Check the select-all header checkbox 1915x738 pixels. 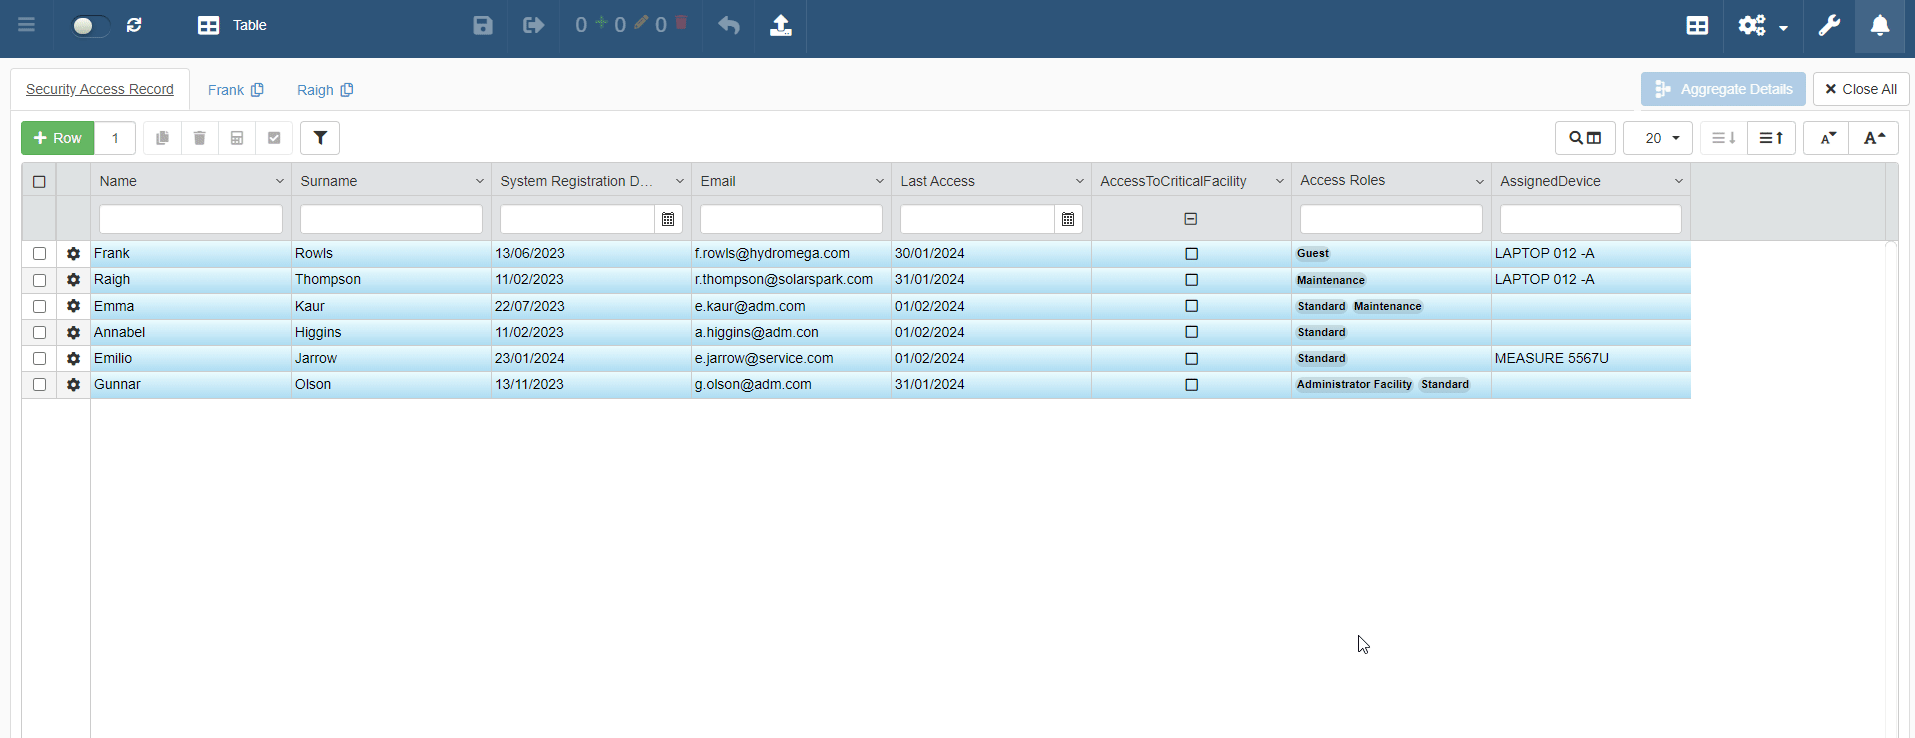tap(40, 181)
